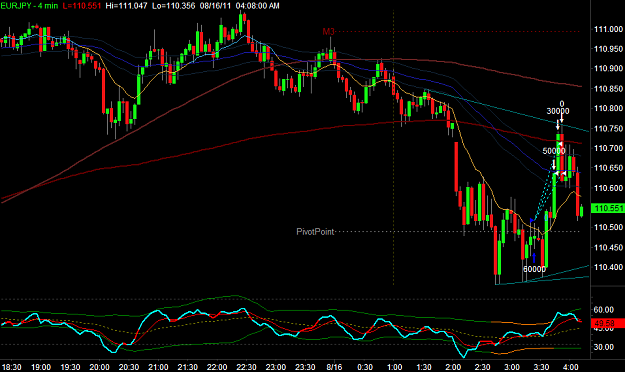Click the Lo=110.356 value in header
This screenshot has height=372, width=625.
(x=174, y=6)
